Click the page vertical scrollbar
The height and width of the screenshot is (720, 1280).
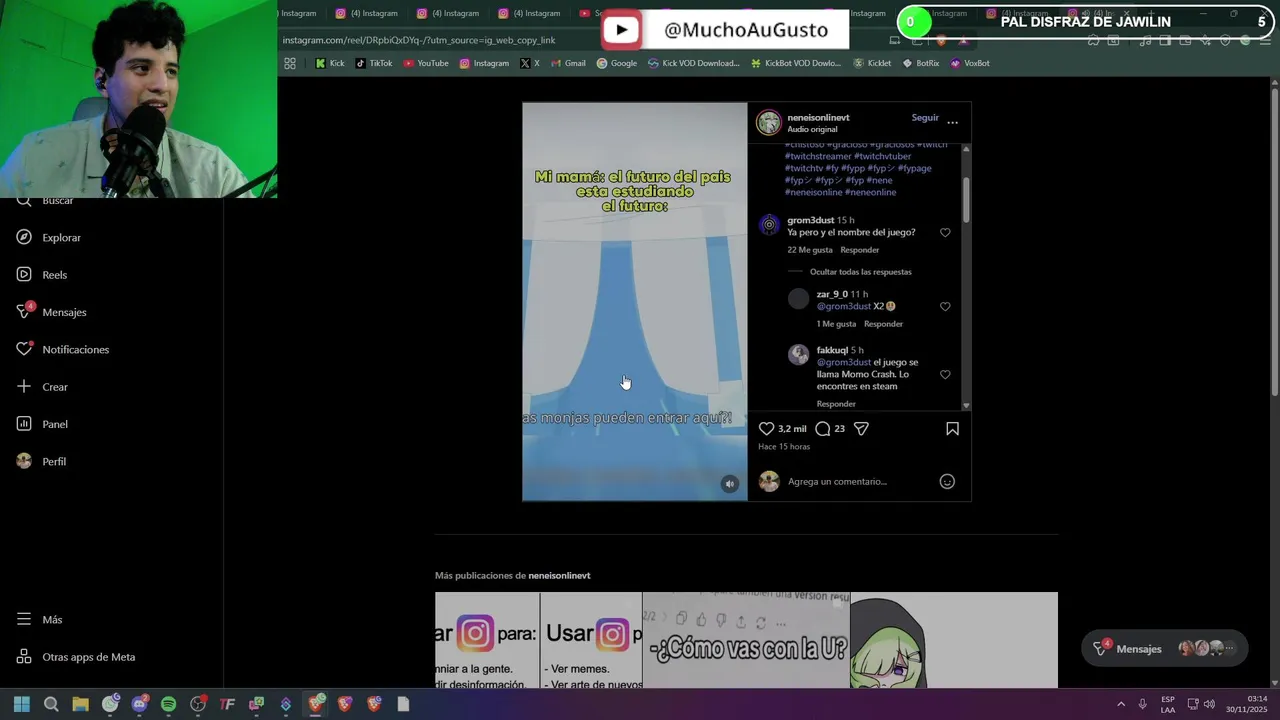pos(1274,240)
